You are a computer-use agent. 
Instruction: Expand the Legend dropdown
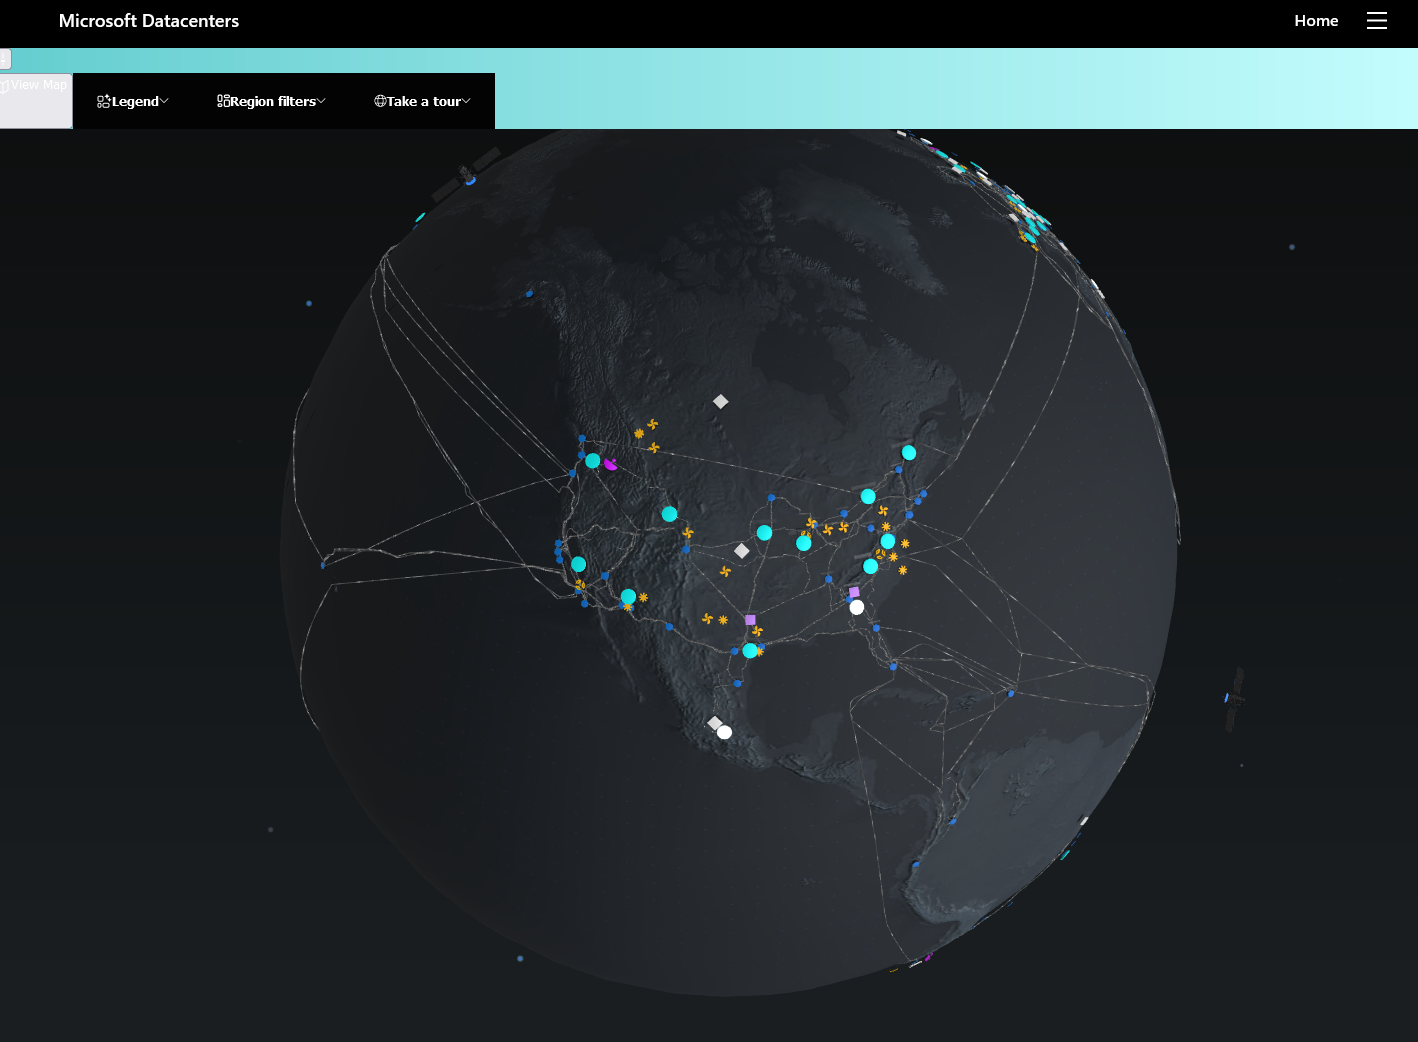pyautogui.click(x=133, y=101)
